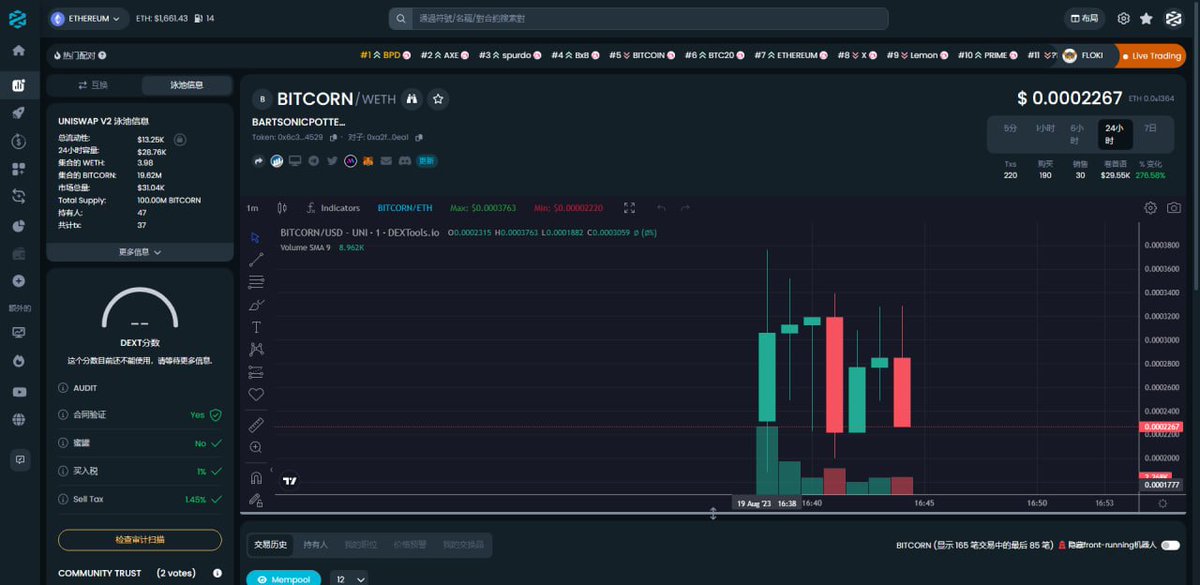1200x585 pixels.
Task: Take a chart snapshot with camera icon
Action: (1174, 208)
